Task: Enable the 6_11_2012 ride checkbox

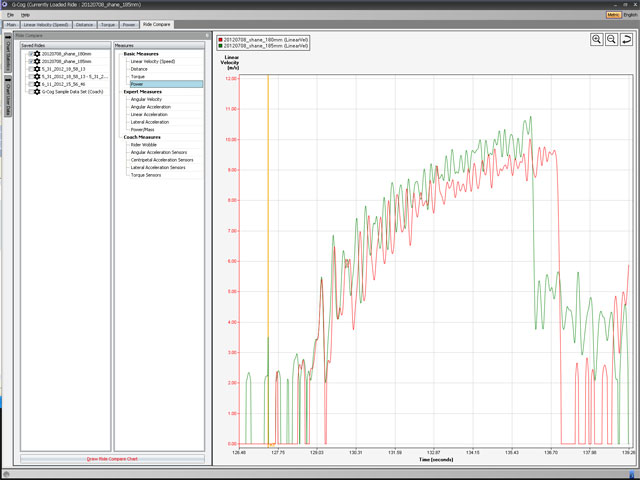Action: pos(29,84)
